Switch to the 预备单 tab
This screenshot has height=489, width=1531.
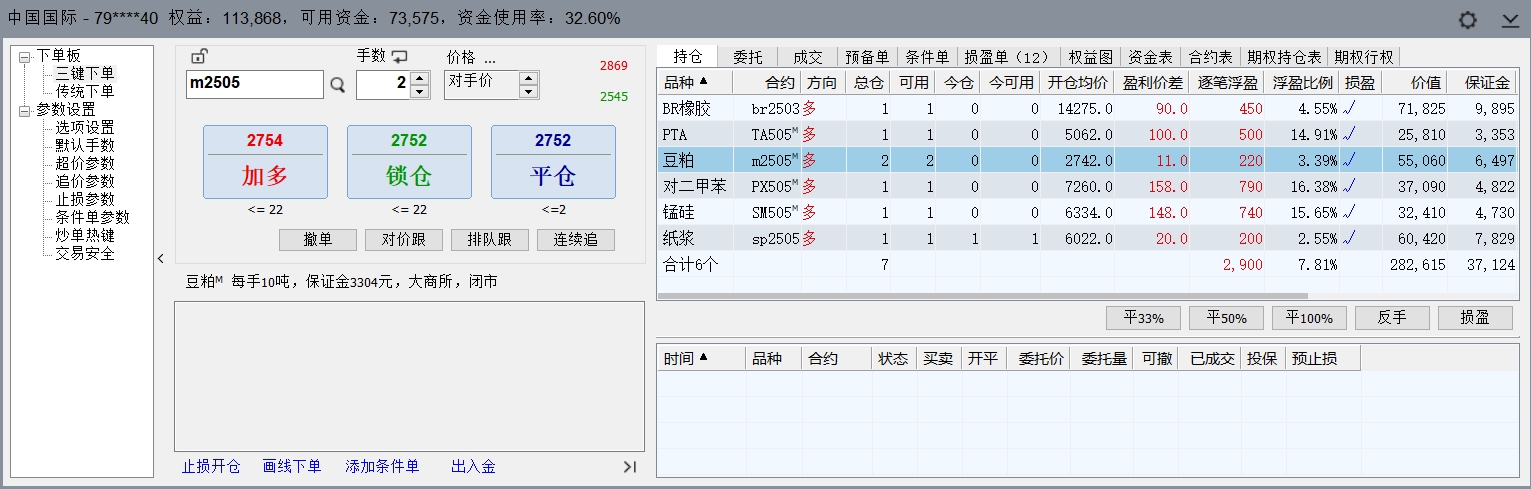pos(867,57)
